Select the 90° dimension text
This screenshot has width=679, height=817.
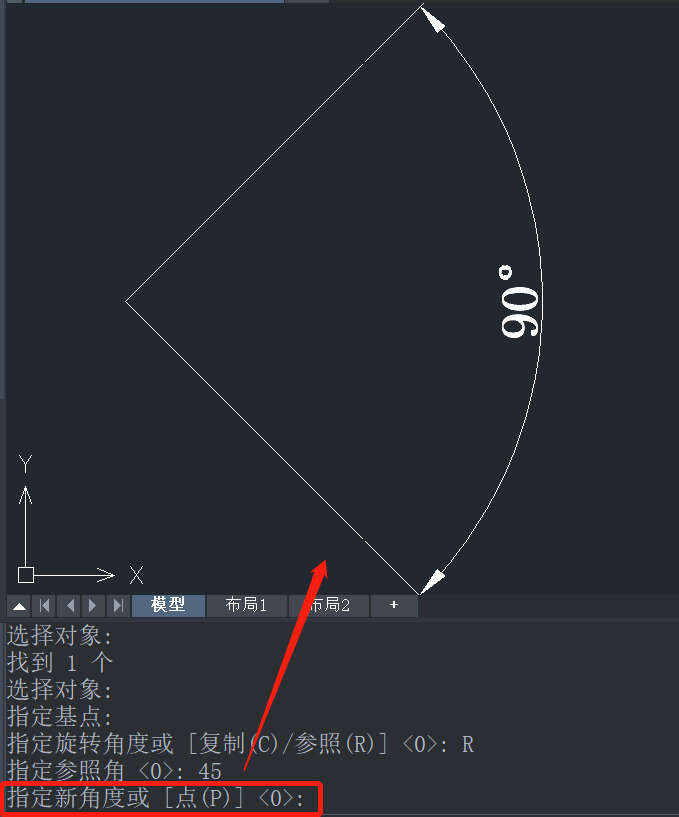(x=517, y=302)
